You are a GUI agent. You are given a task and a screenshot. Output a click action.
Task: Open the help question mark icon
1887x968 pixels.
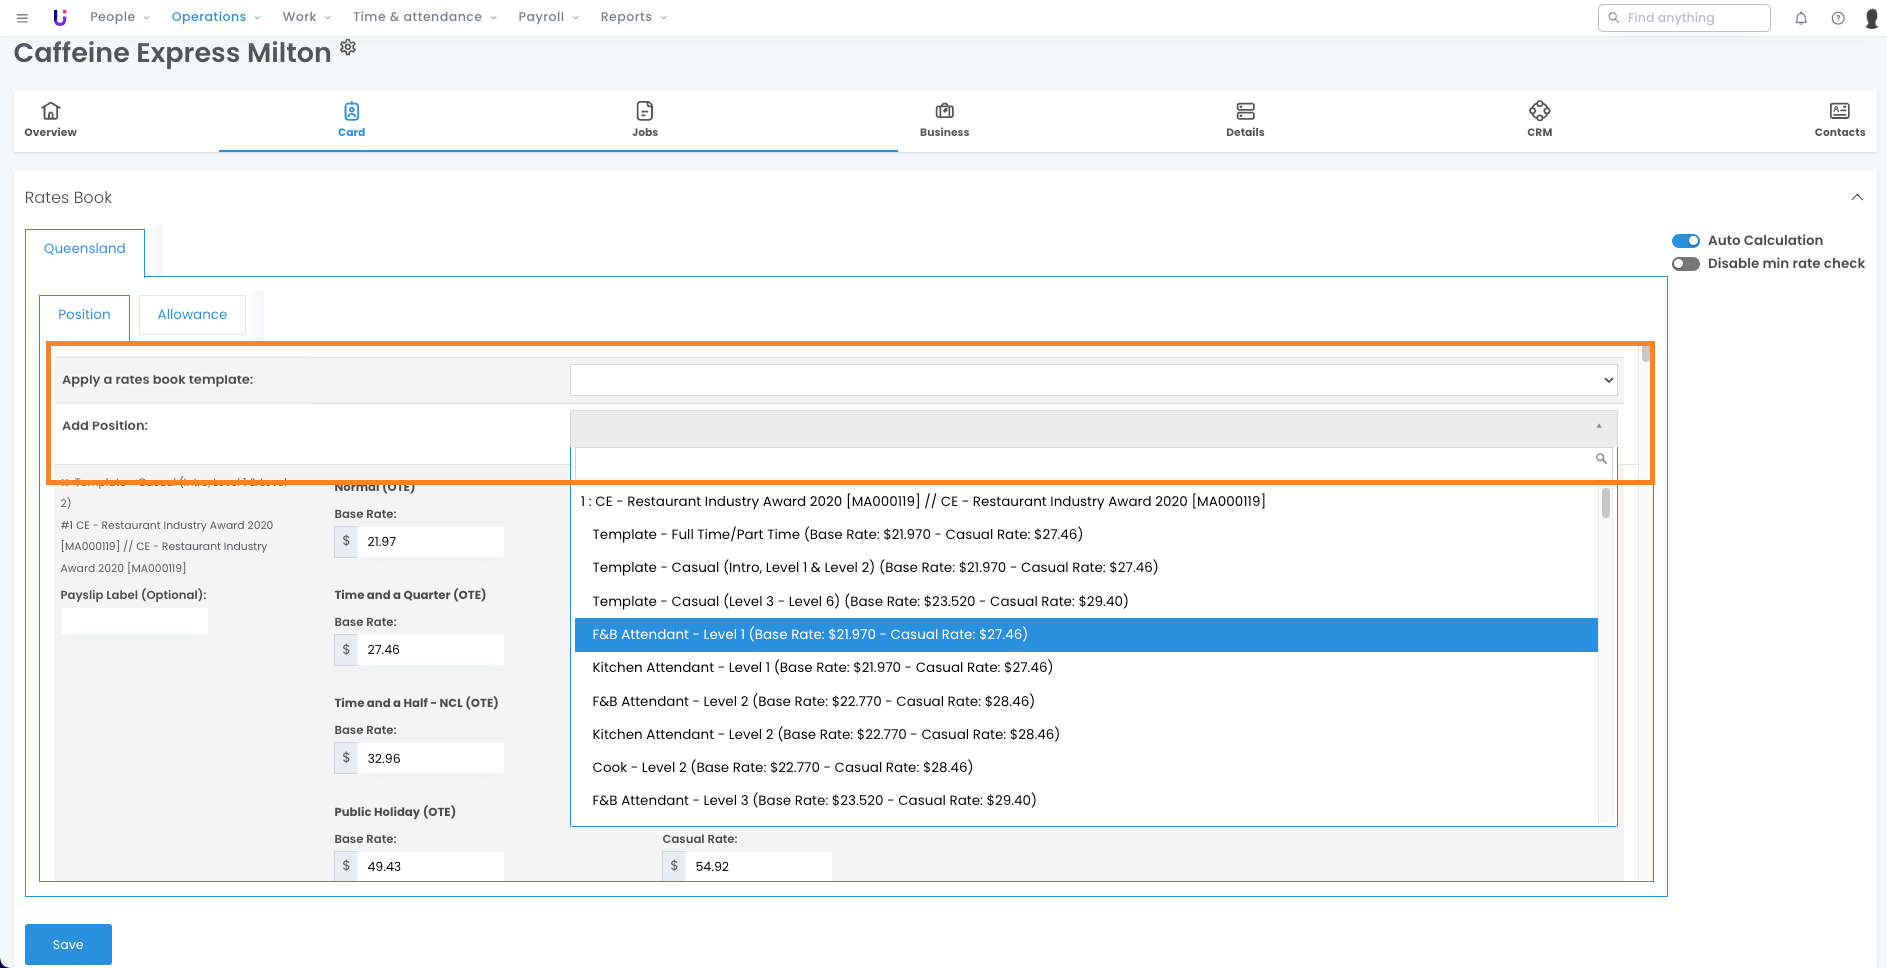click(1837, 18)
